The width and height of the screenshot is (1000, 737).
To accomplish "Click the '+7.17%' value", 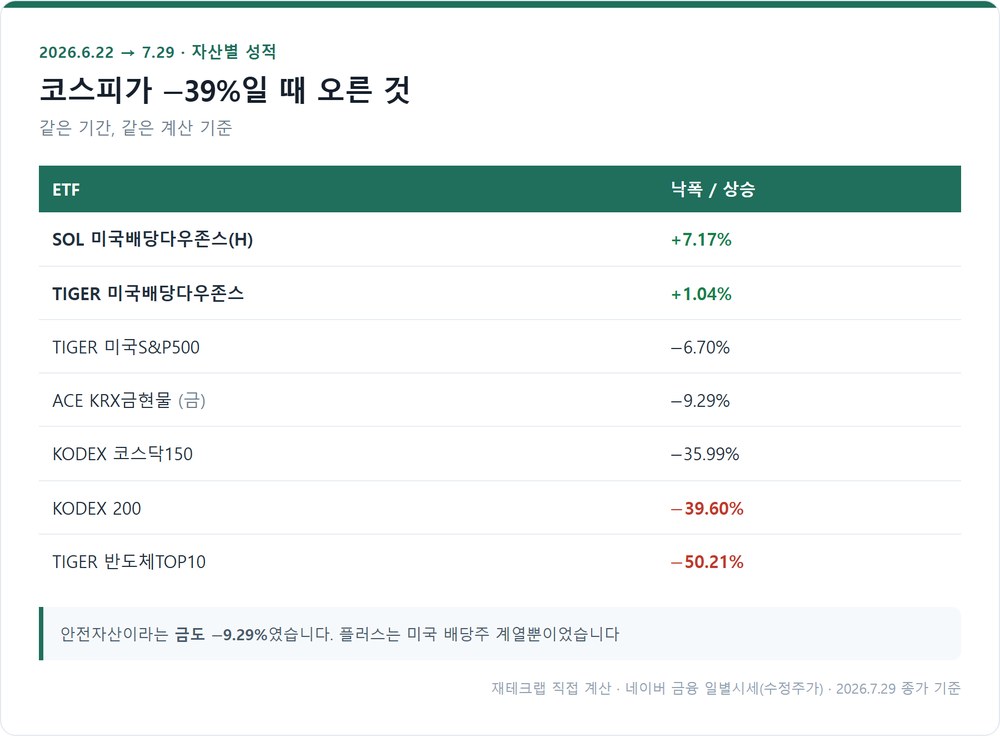I will (701, 240).
